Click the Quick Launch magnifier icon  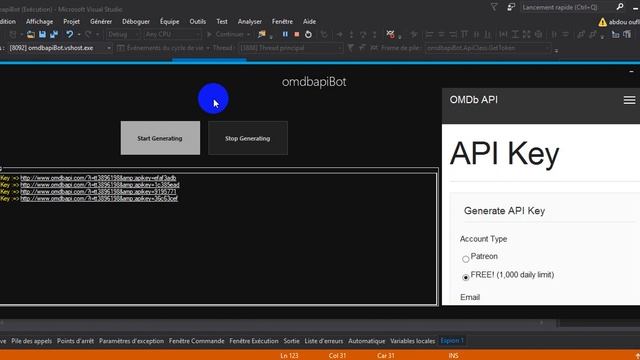(x=620, y=7)
